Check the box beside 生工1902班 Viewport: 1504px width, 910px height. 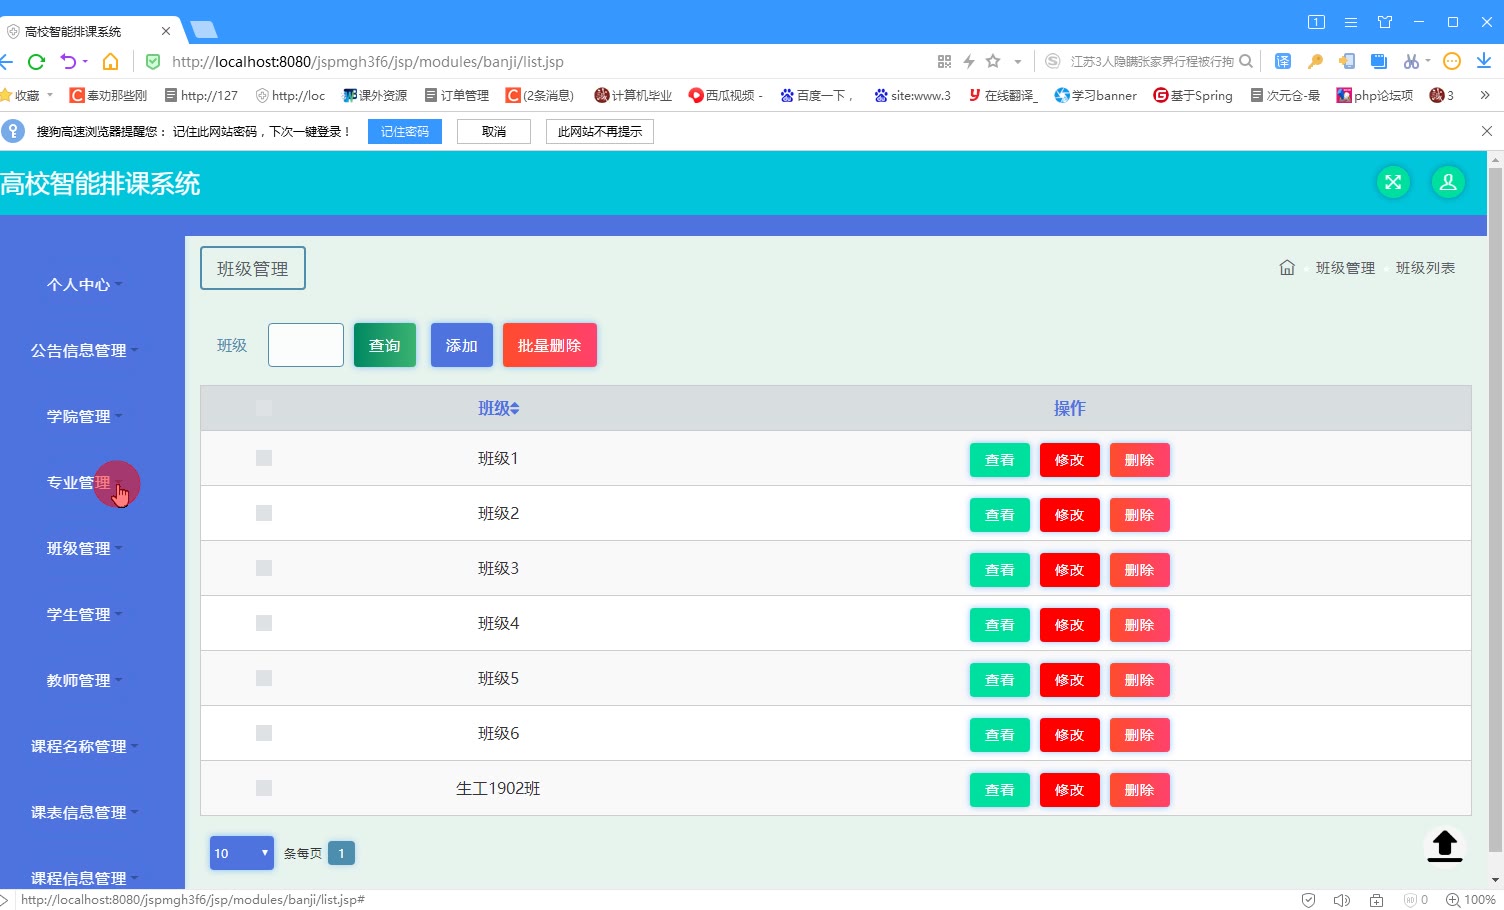[x=264, y=788]
